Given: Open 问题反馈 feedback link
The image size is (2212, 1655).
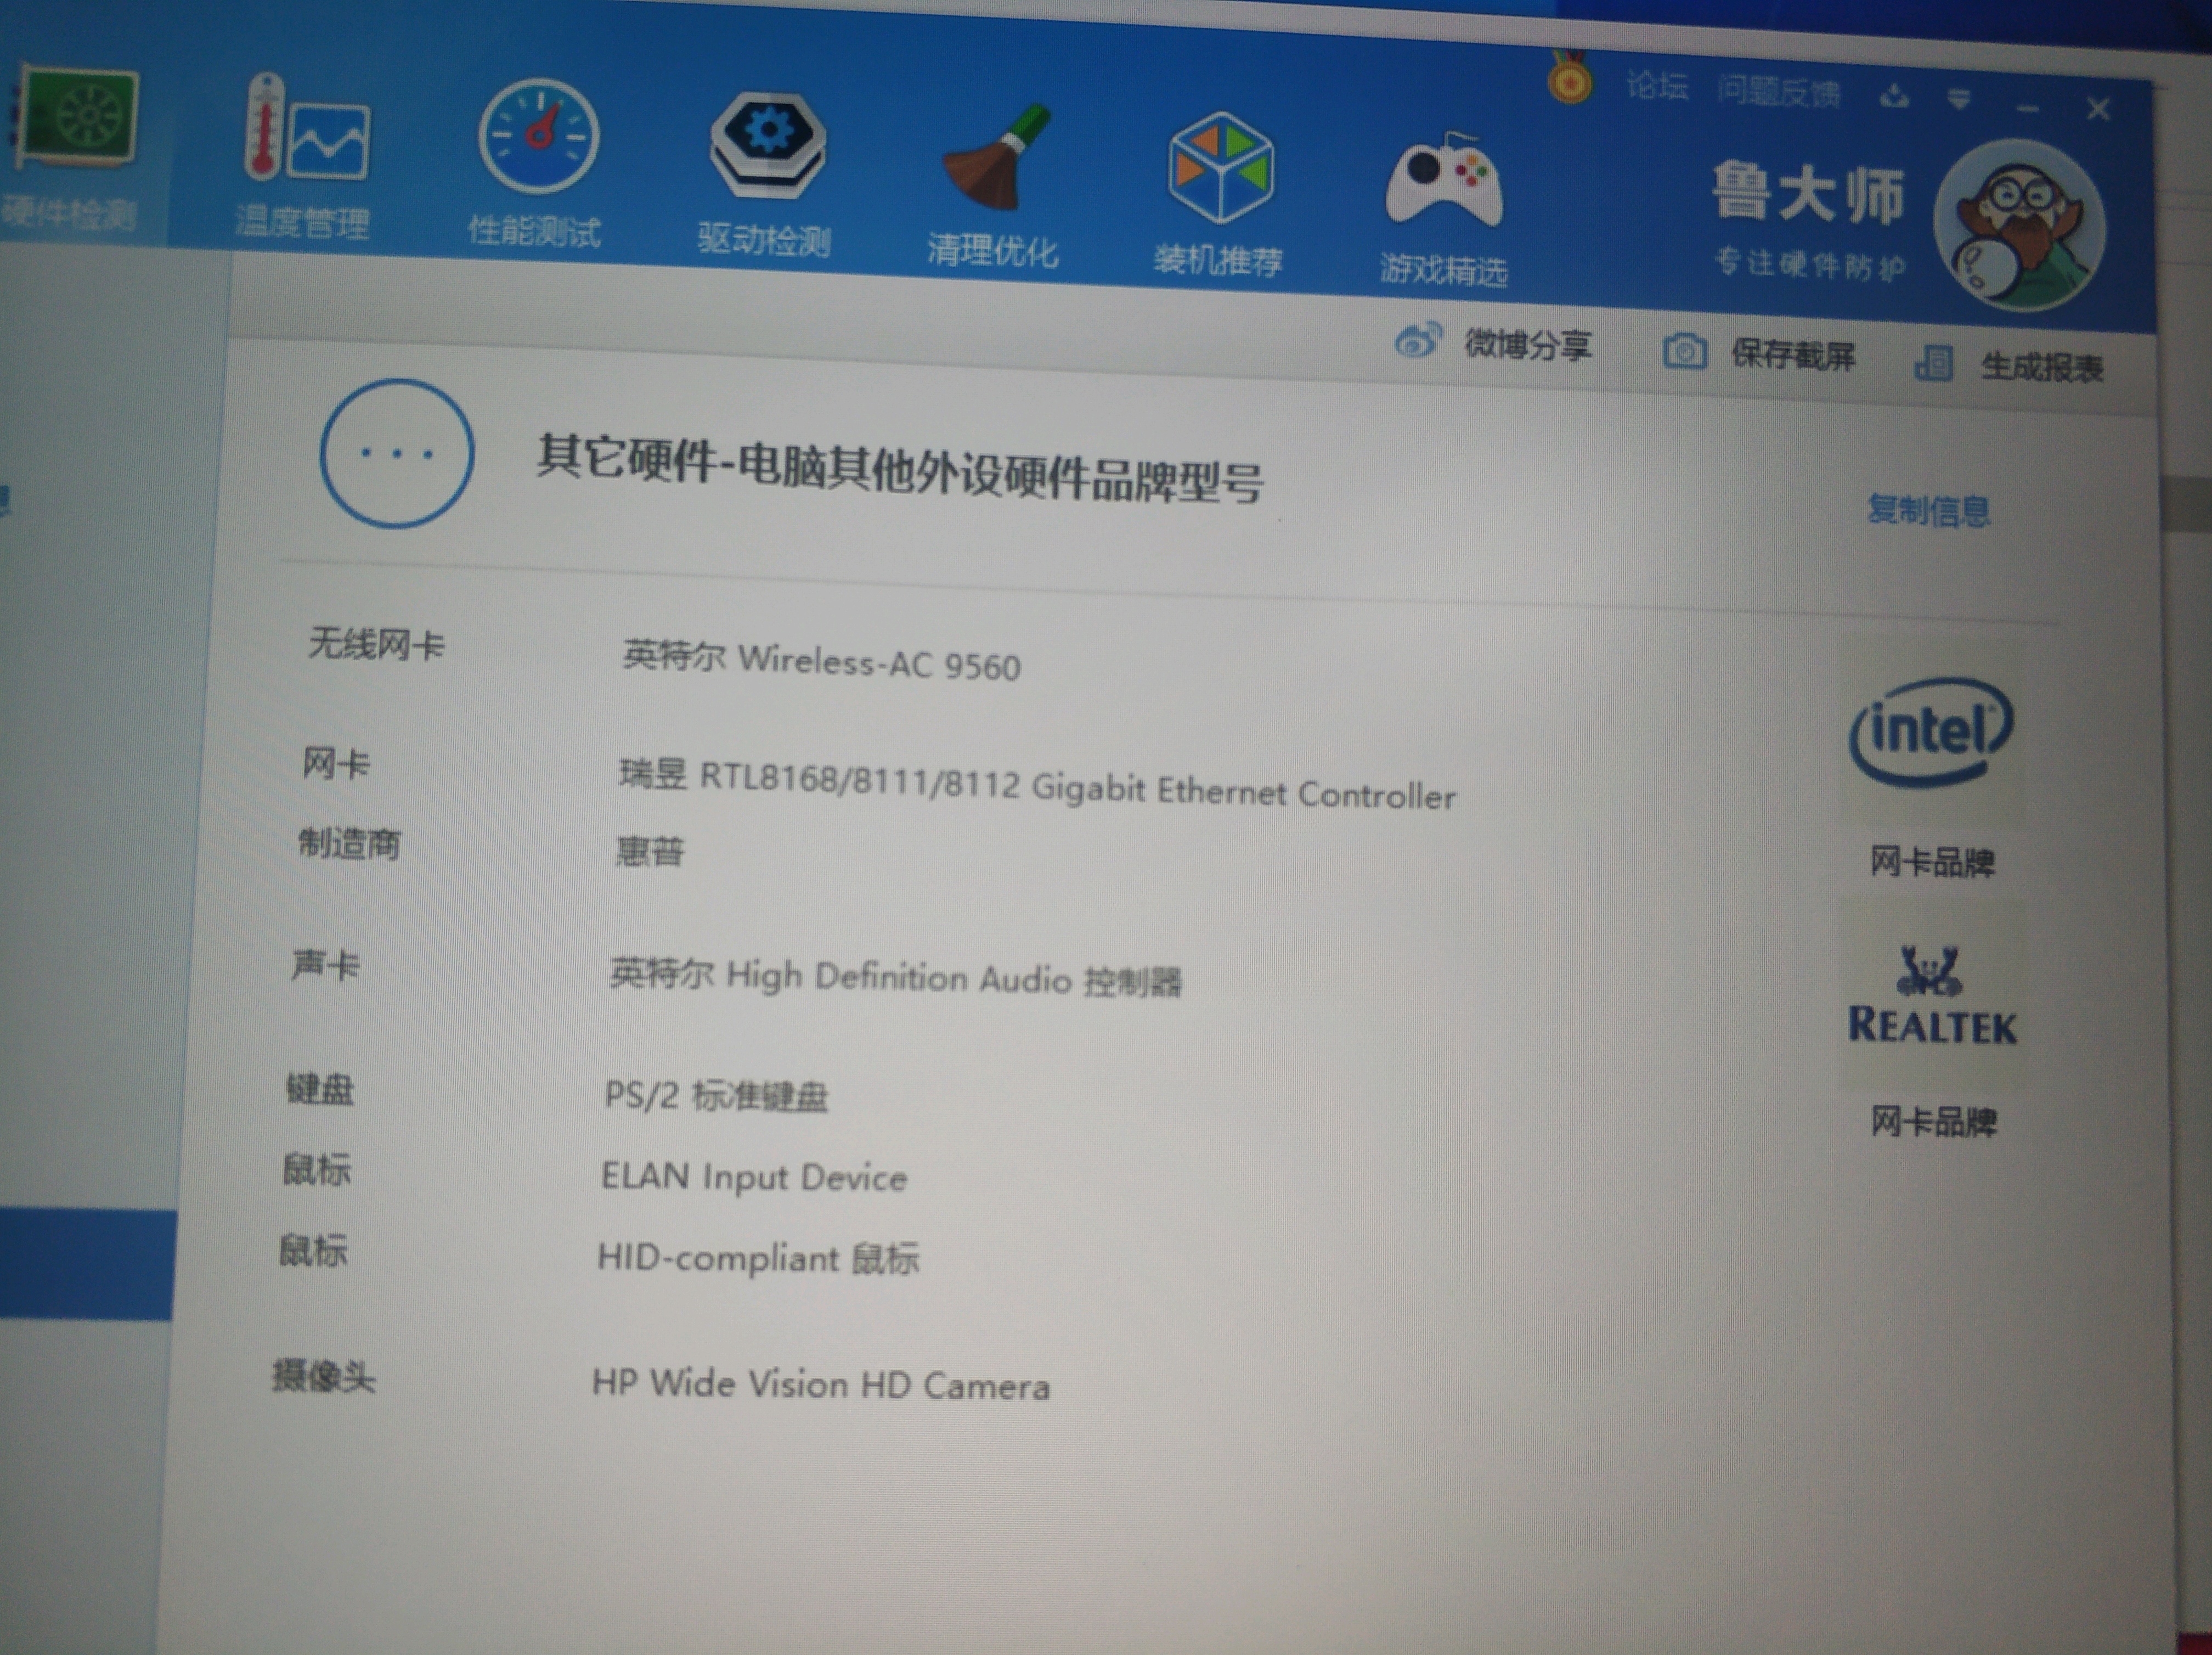Looking at the screenshot, I should pos(1778,92).
